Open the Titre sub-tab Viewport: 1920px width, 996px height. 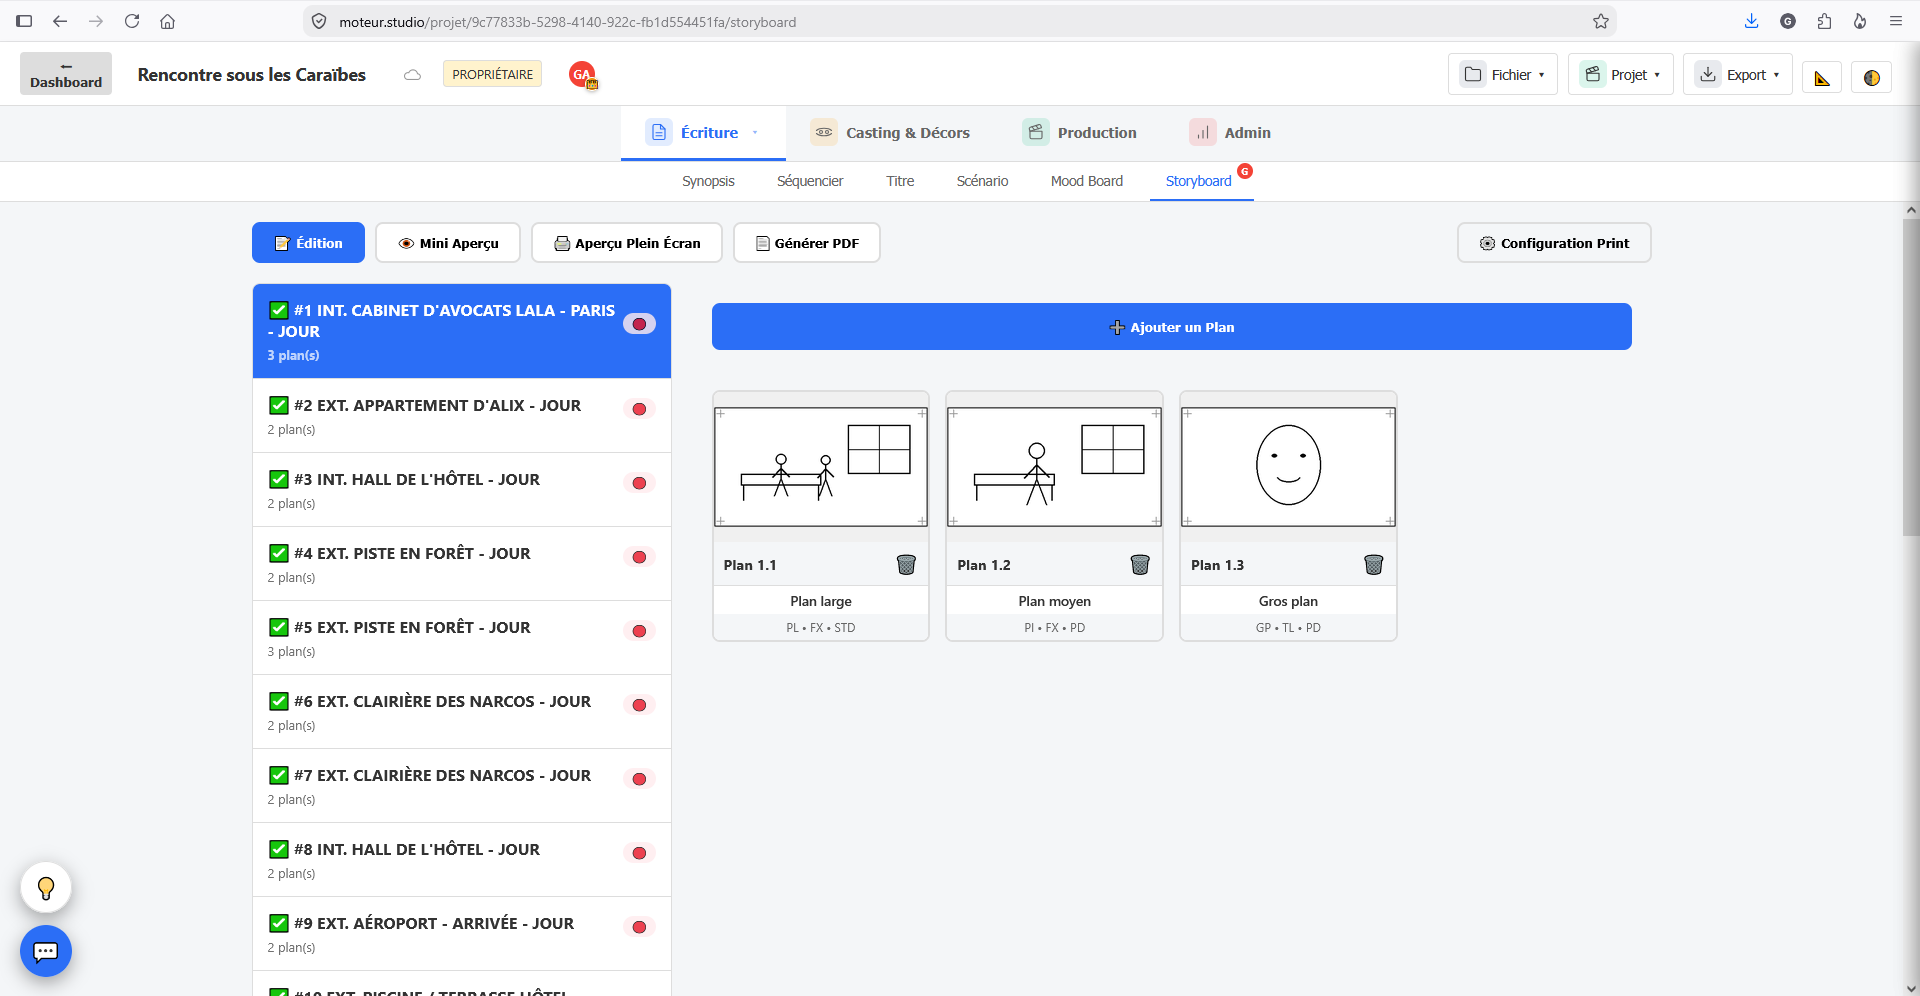[x=900, y=181]
